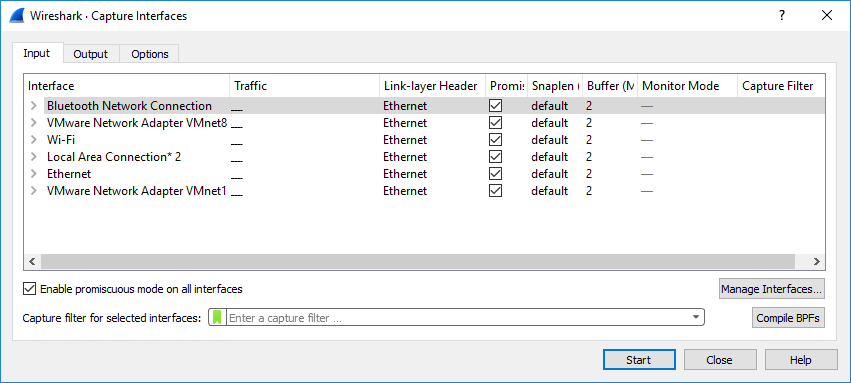Click the Snaplen column header

tap(555, 86)
